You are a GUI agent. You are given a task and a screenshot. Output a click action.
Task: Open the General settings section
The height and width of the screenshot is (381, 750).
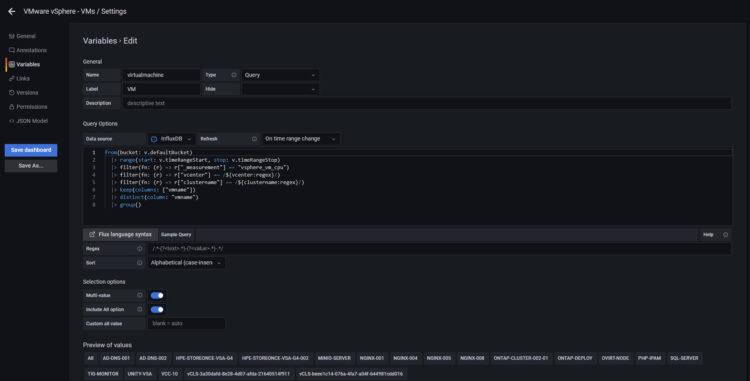[22, 36]
